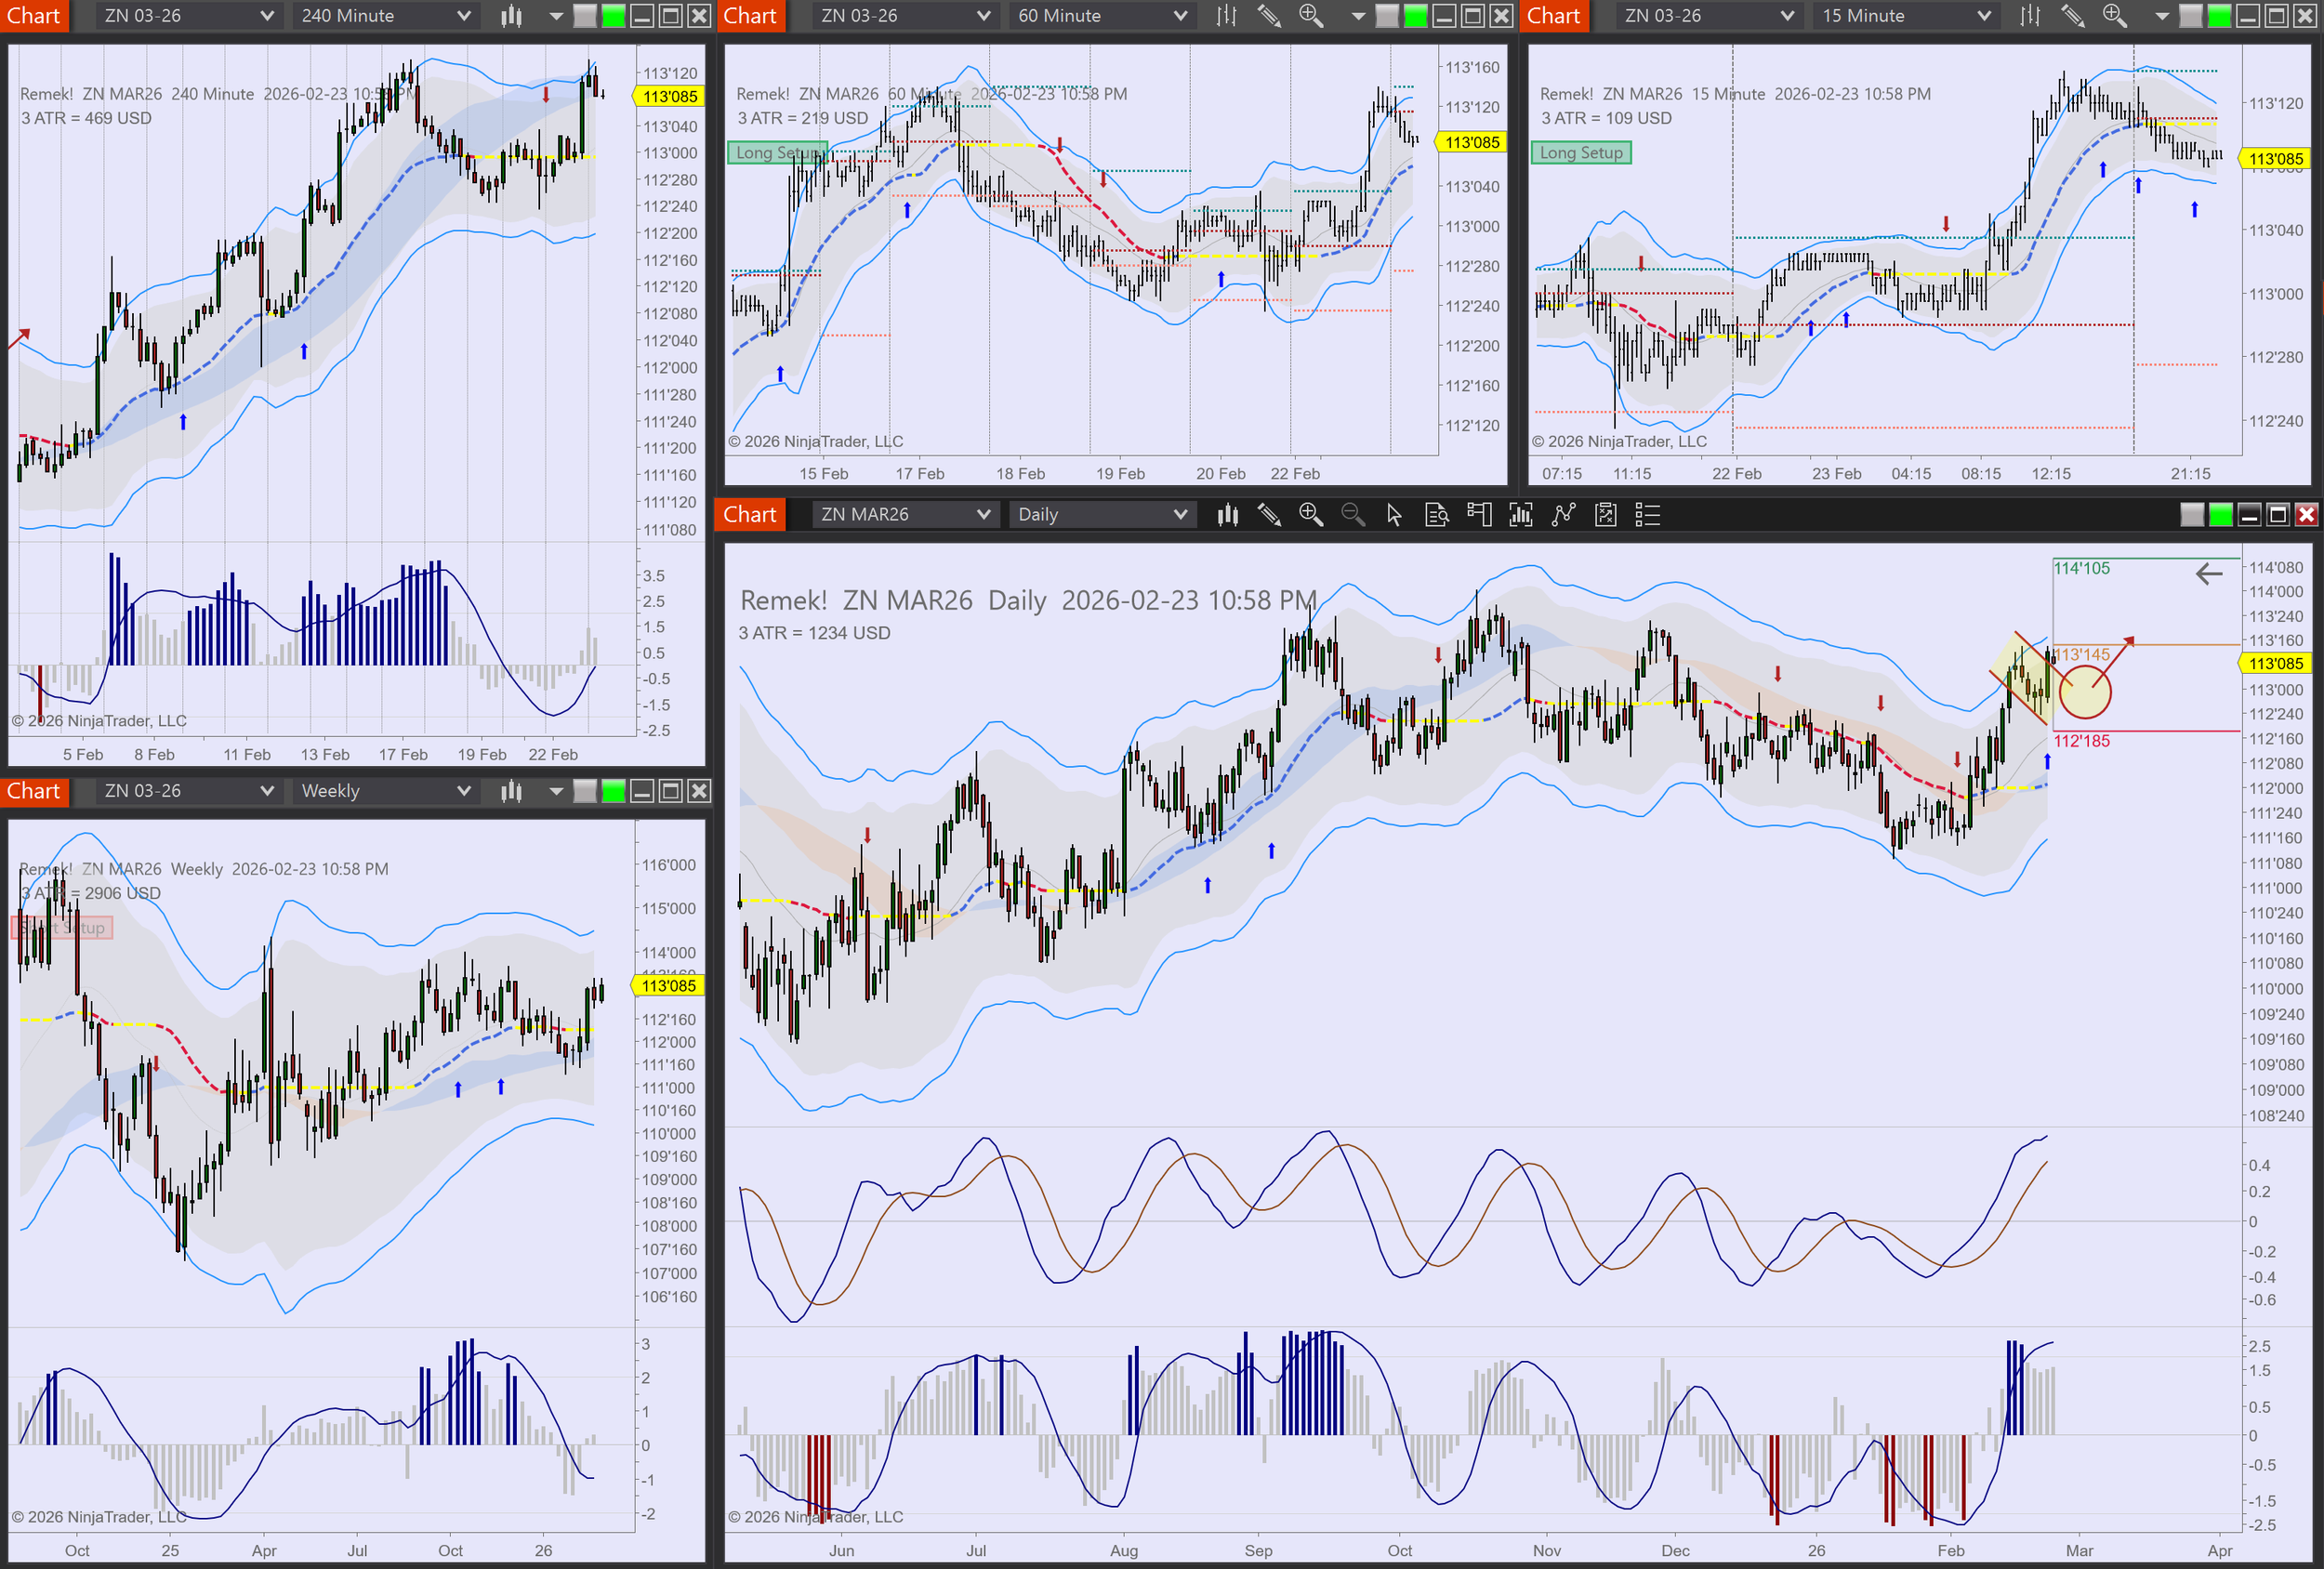Screen dimensions: 2324x1569
Task: Click the zoom in icon on 60 Minute chart
Action: (x=1310, y=16)
